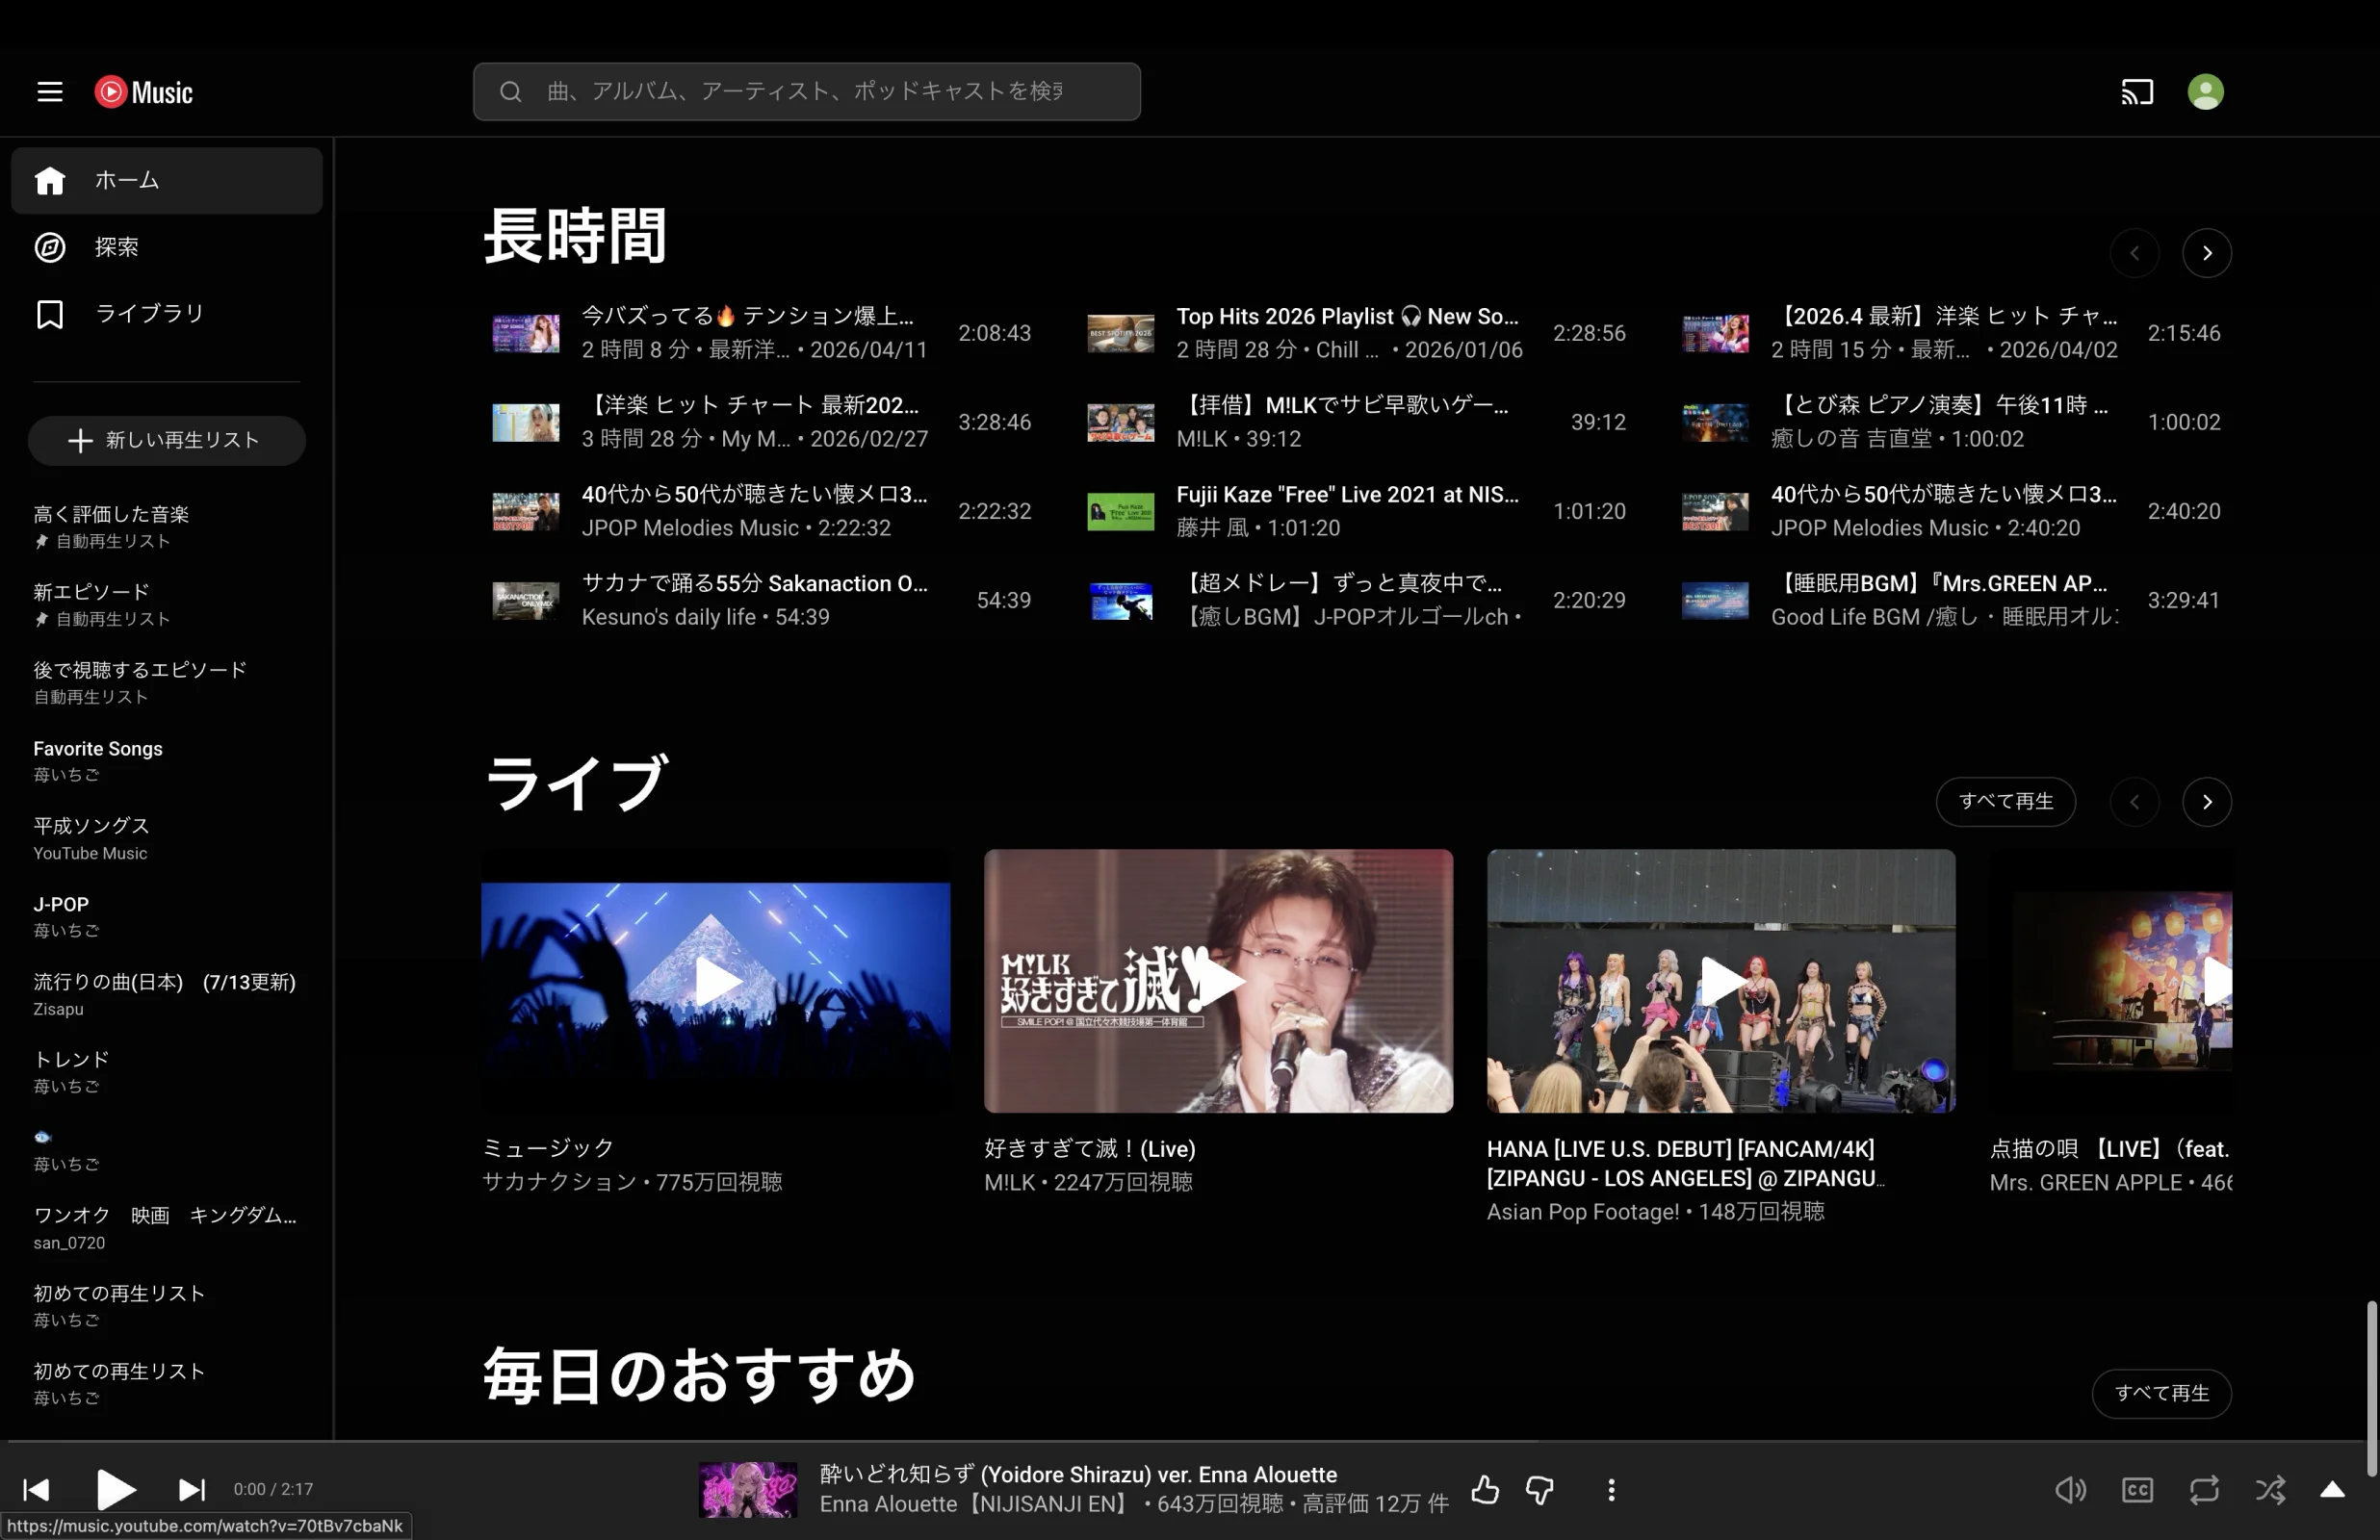The image size is (2380, 1540).
Task: Dislike the current song with thumbs down
Action: click(1540, 1489)
